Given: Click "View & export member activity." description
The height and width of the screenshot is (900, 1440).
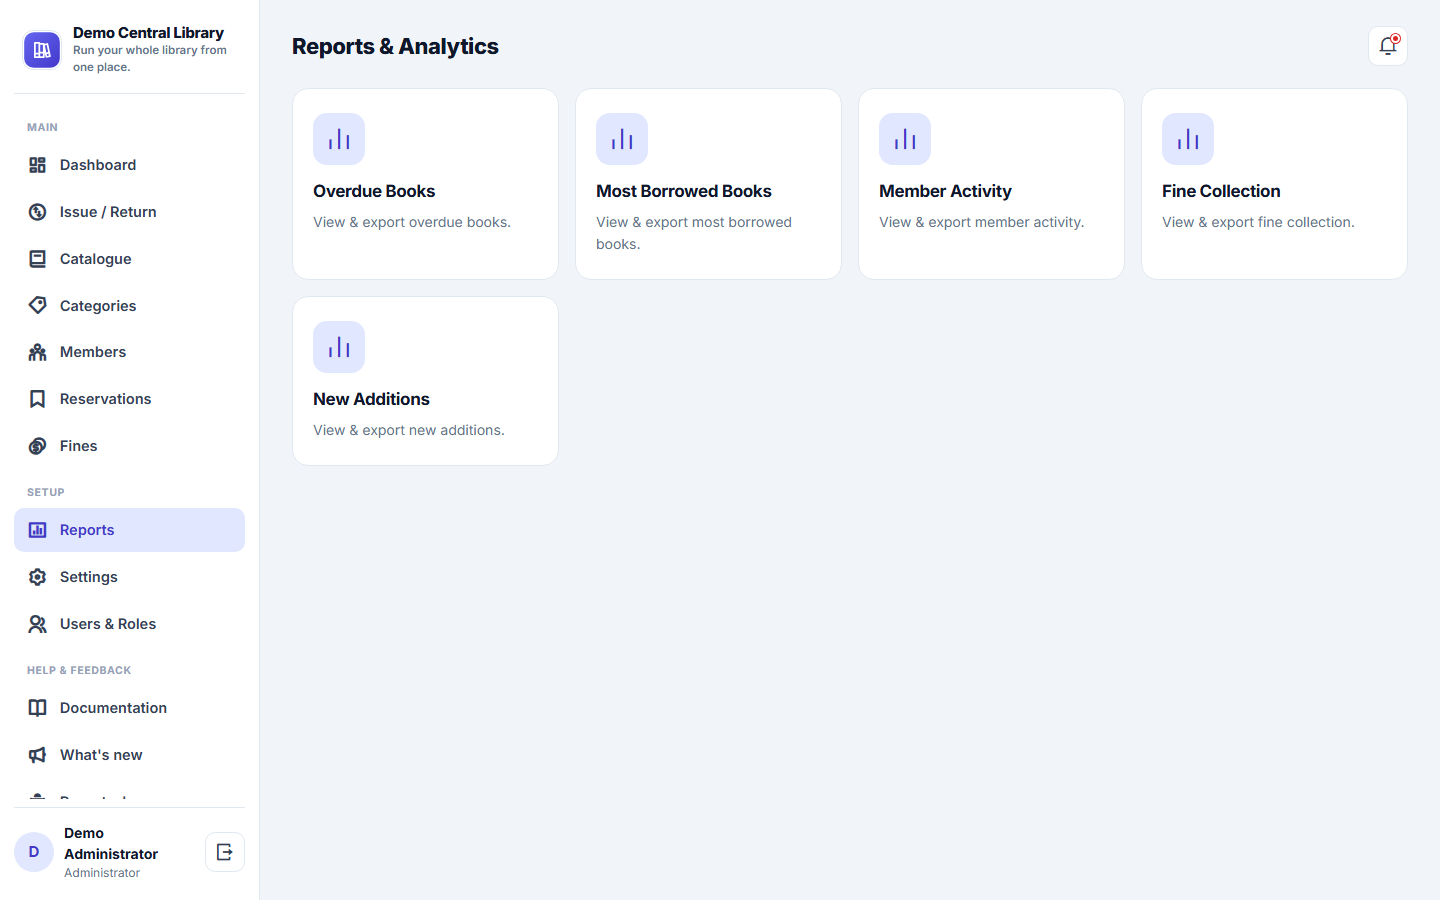Looking at the screenshot, I should (x=981, y=222).
